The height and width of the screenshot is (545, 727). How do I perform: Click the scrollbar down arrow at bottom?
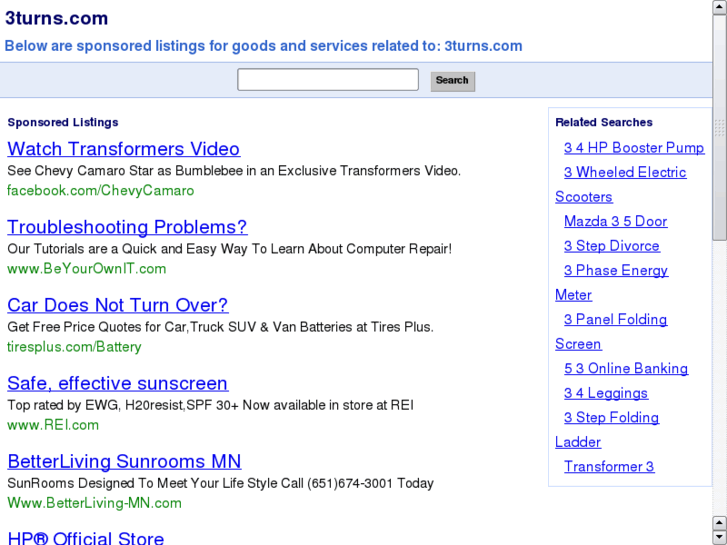click(x=720, y=537)
